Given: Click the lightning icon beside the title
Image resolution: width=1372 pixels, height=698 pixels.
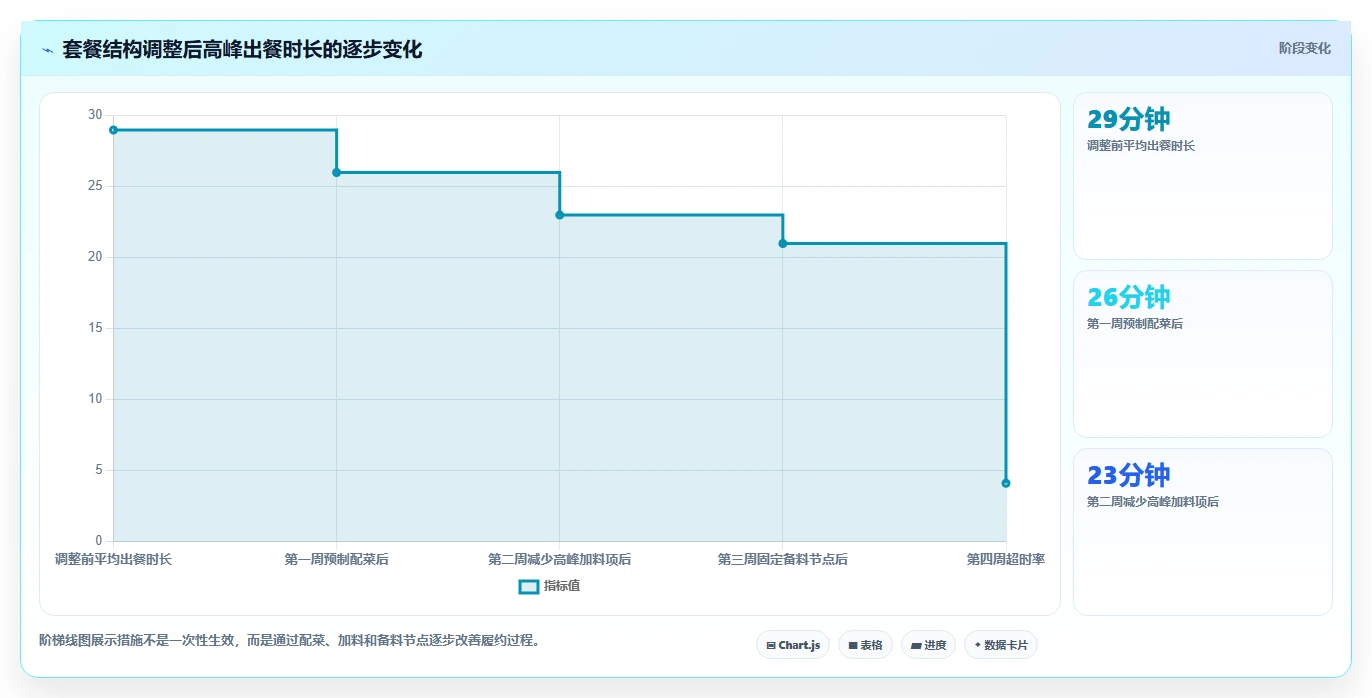Looking at the screenshot, I should pyautogui.click(x=47, y=49).
